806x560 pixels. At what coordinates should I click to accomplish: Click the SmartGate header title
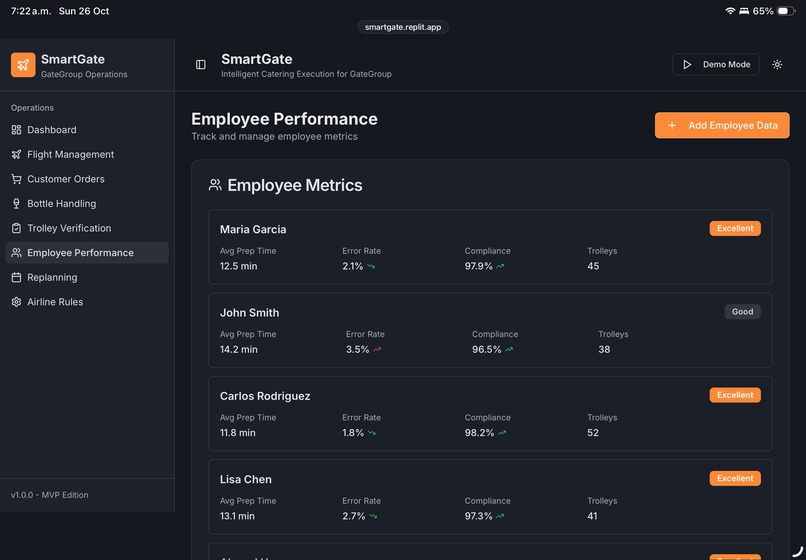pyautogui.click(x=257, y=59)
